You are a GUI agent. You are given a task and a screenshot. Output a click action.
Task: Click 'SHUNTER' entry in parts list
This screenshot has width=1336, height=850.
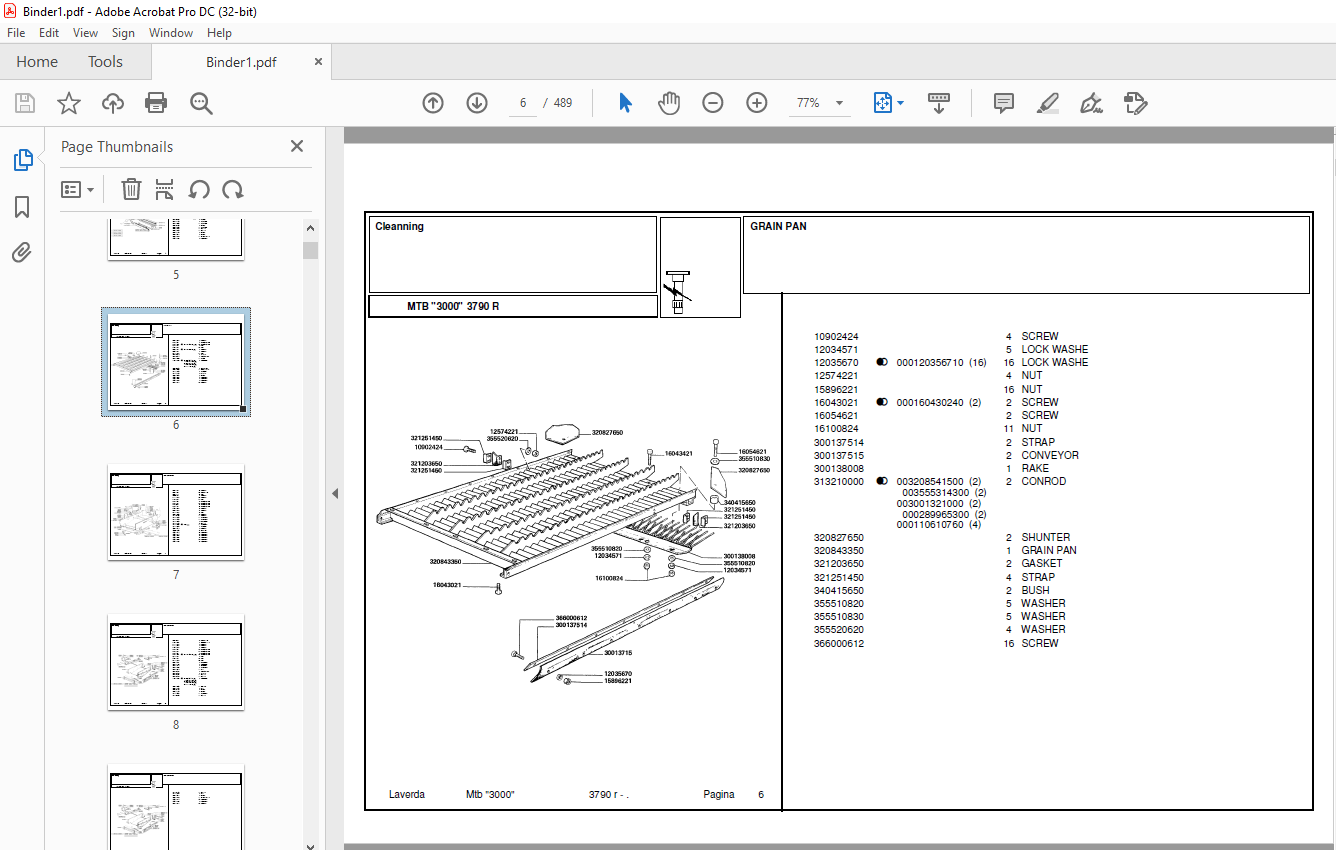coord(1046,538)
